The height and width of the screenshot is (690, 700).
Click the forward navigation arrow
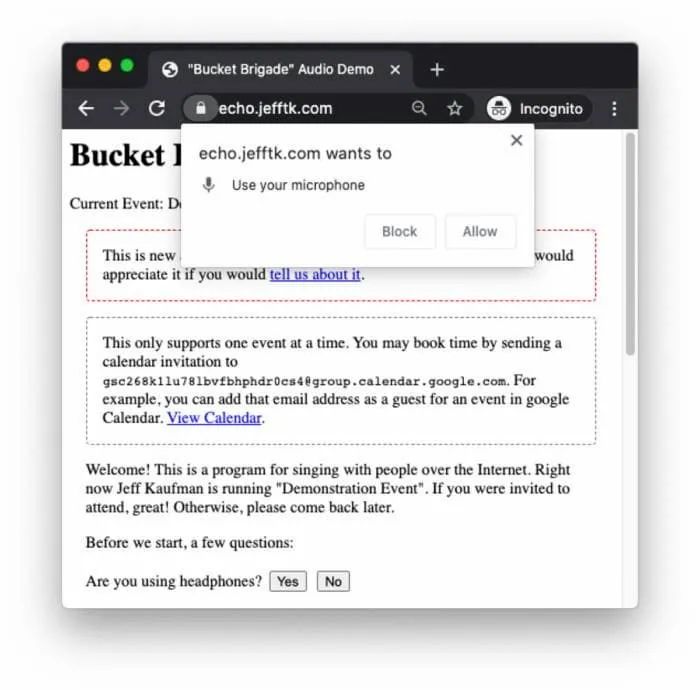click(x=121, y=108)
